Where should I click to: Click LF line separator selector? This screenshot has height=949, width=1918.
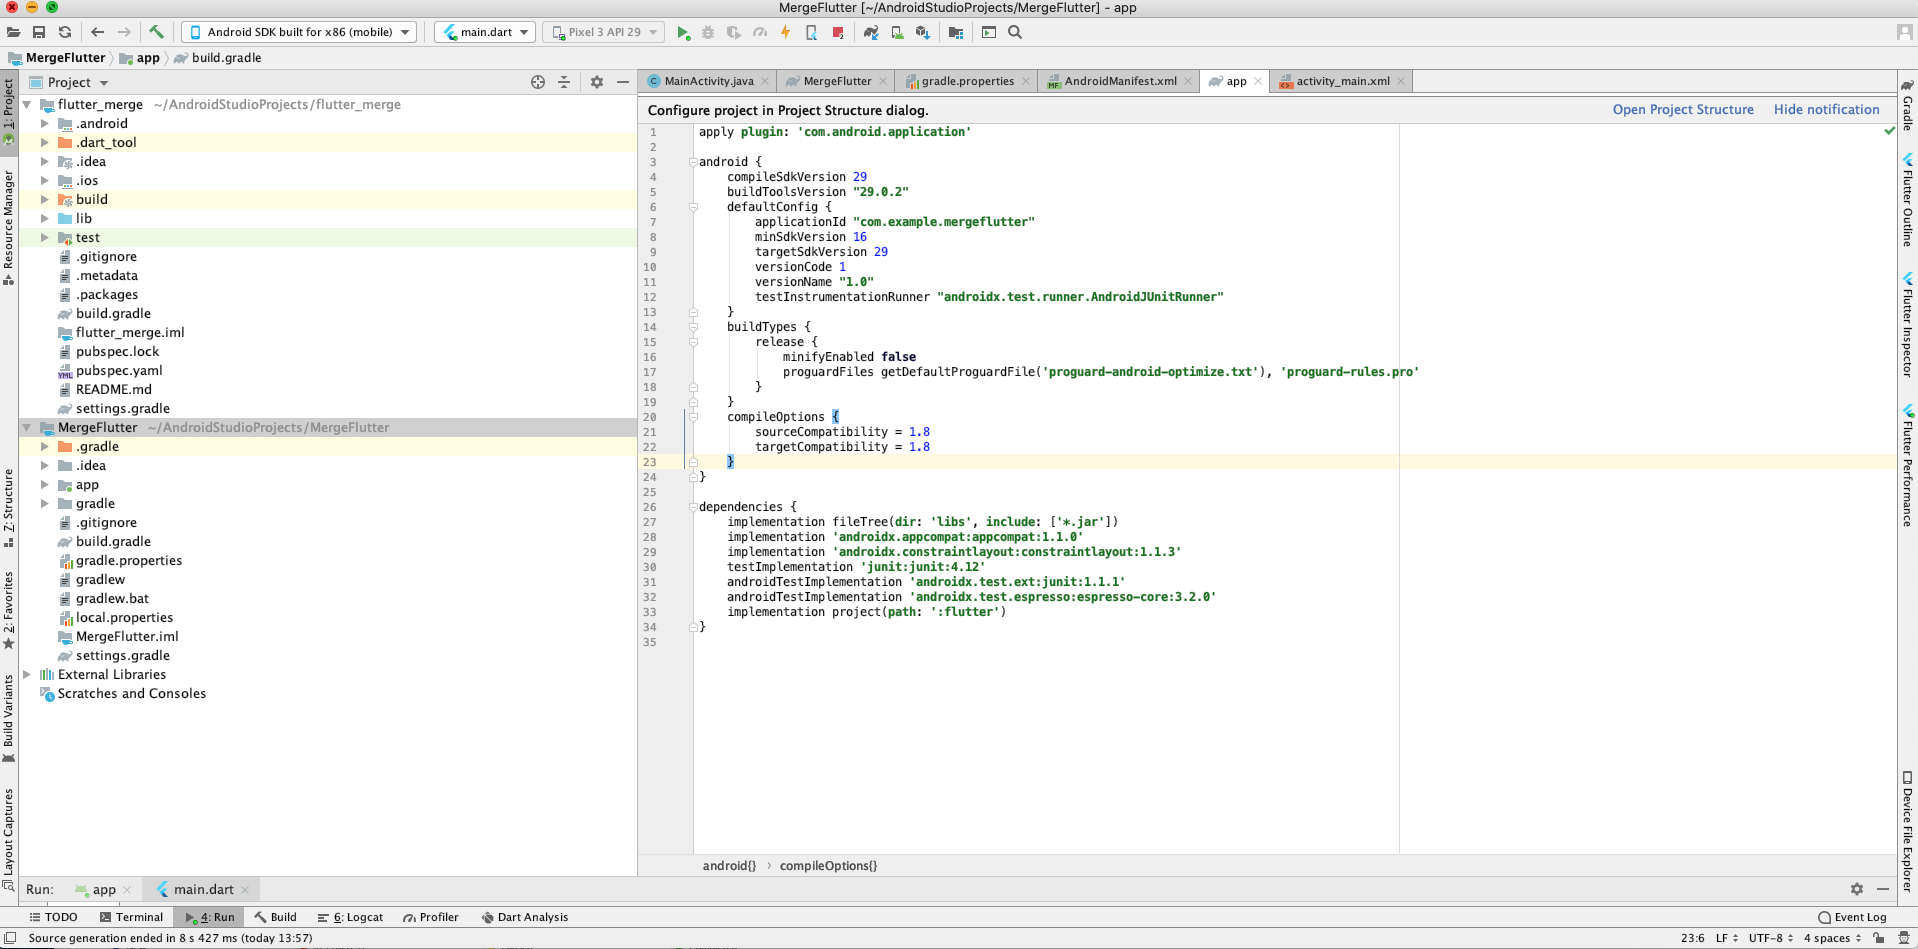(x=1727, y=938)
